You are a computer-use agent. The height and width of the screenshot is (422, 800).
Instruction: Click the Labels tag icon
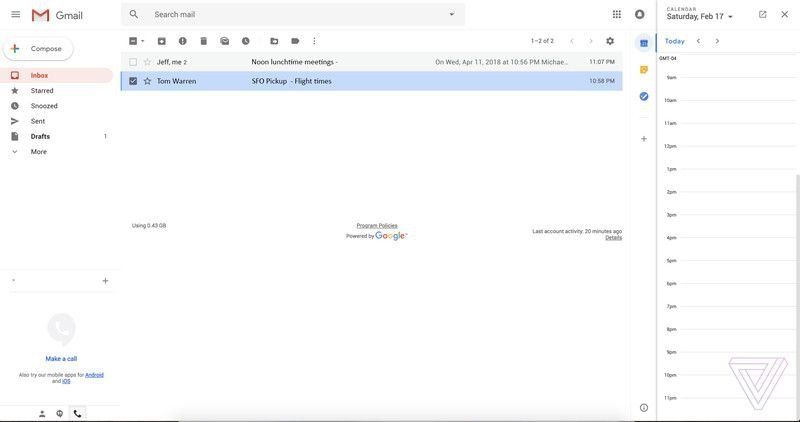pos(295,41)
